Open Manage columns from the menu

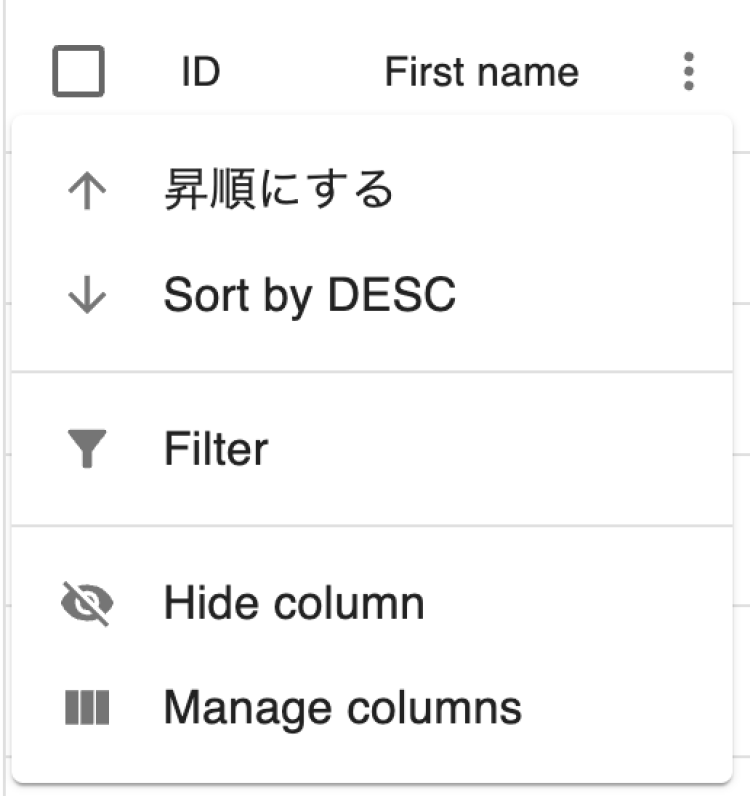[x=342, y=708]
